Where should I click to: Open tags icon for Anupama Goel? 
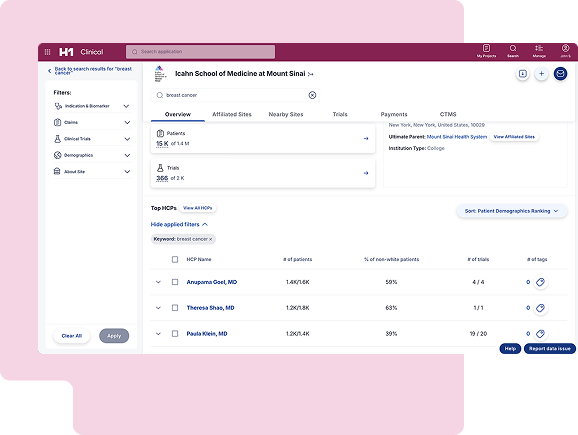tap(540, 282)
